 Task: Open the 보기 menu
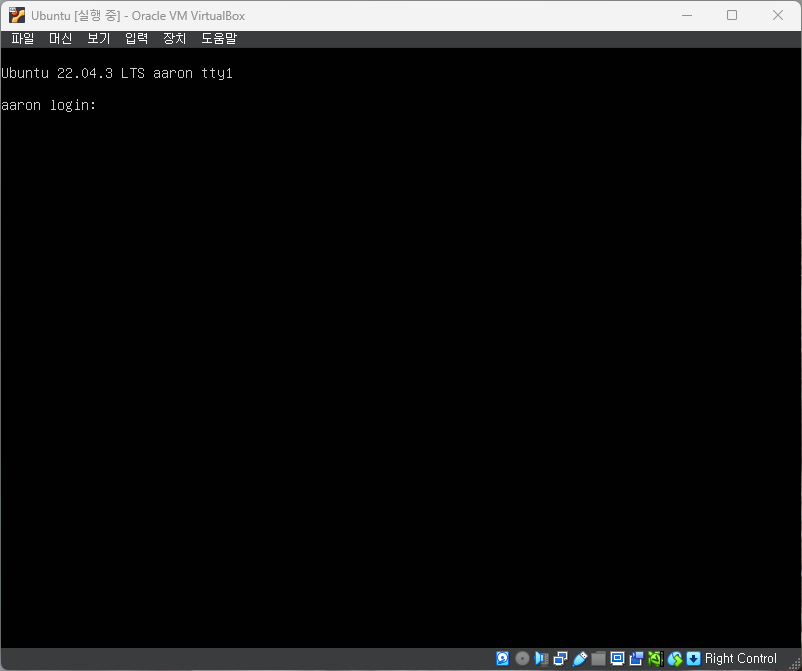pos(99,38)
